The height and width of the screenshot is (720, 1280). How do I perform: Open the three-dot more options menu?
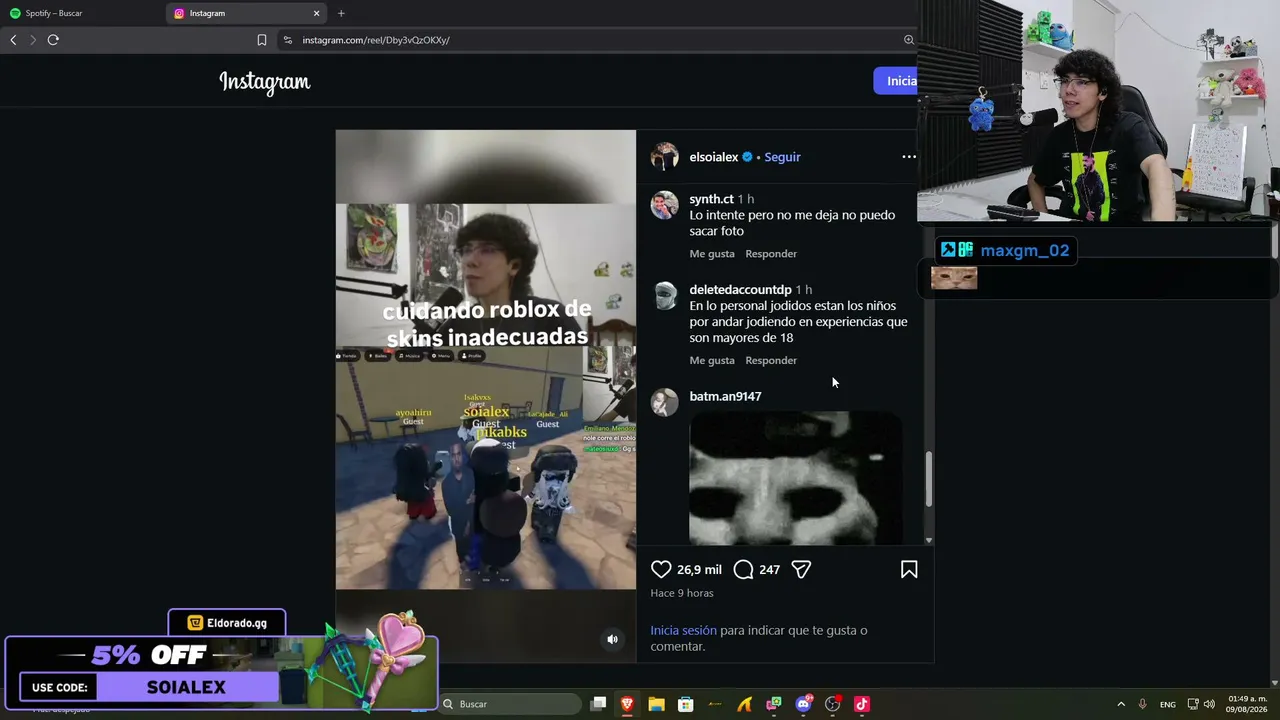(909, 157)
